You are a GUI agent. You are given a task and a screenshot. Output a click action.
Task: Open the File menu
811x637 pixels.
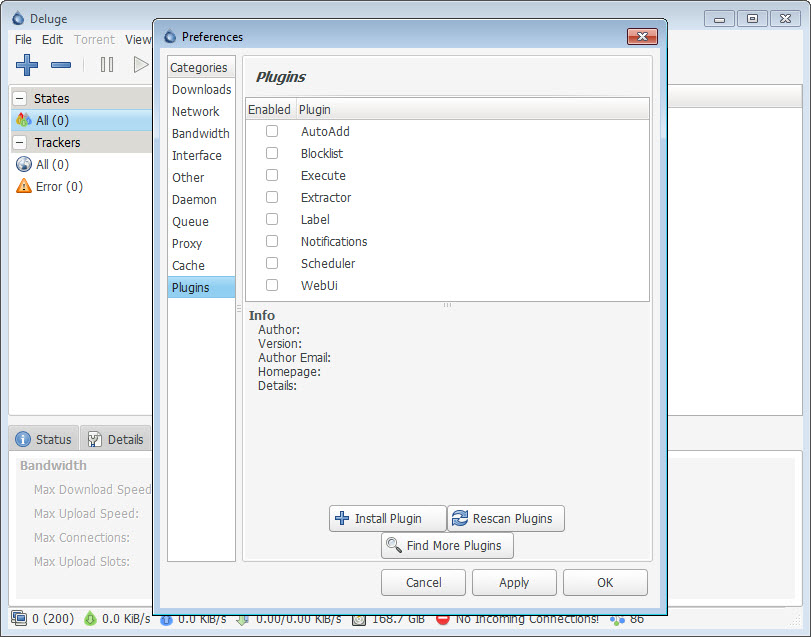[23, 39]
